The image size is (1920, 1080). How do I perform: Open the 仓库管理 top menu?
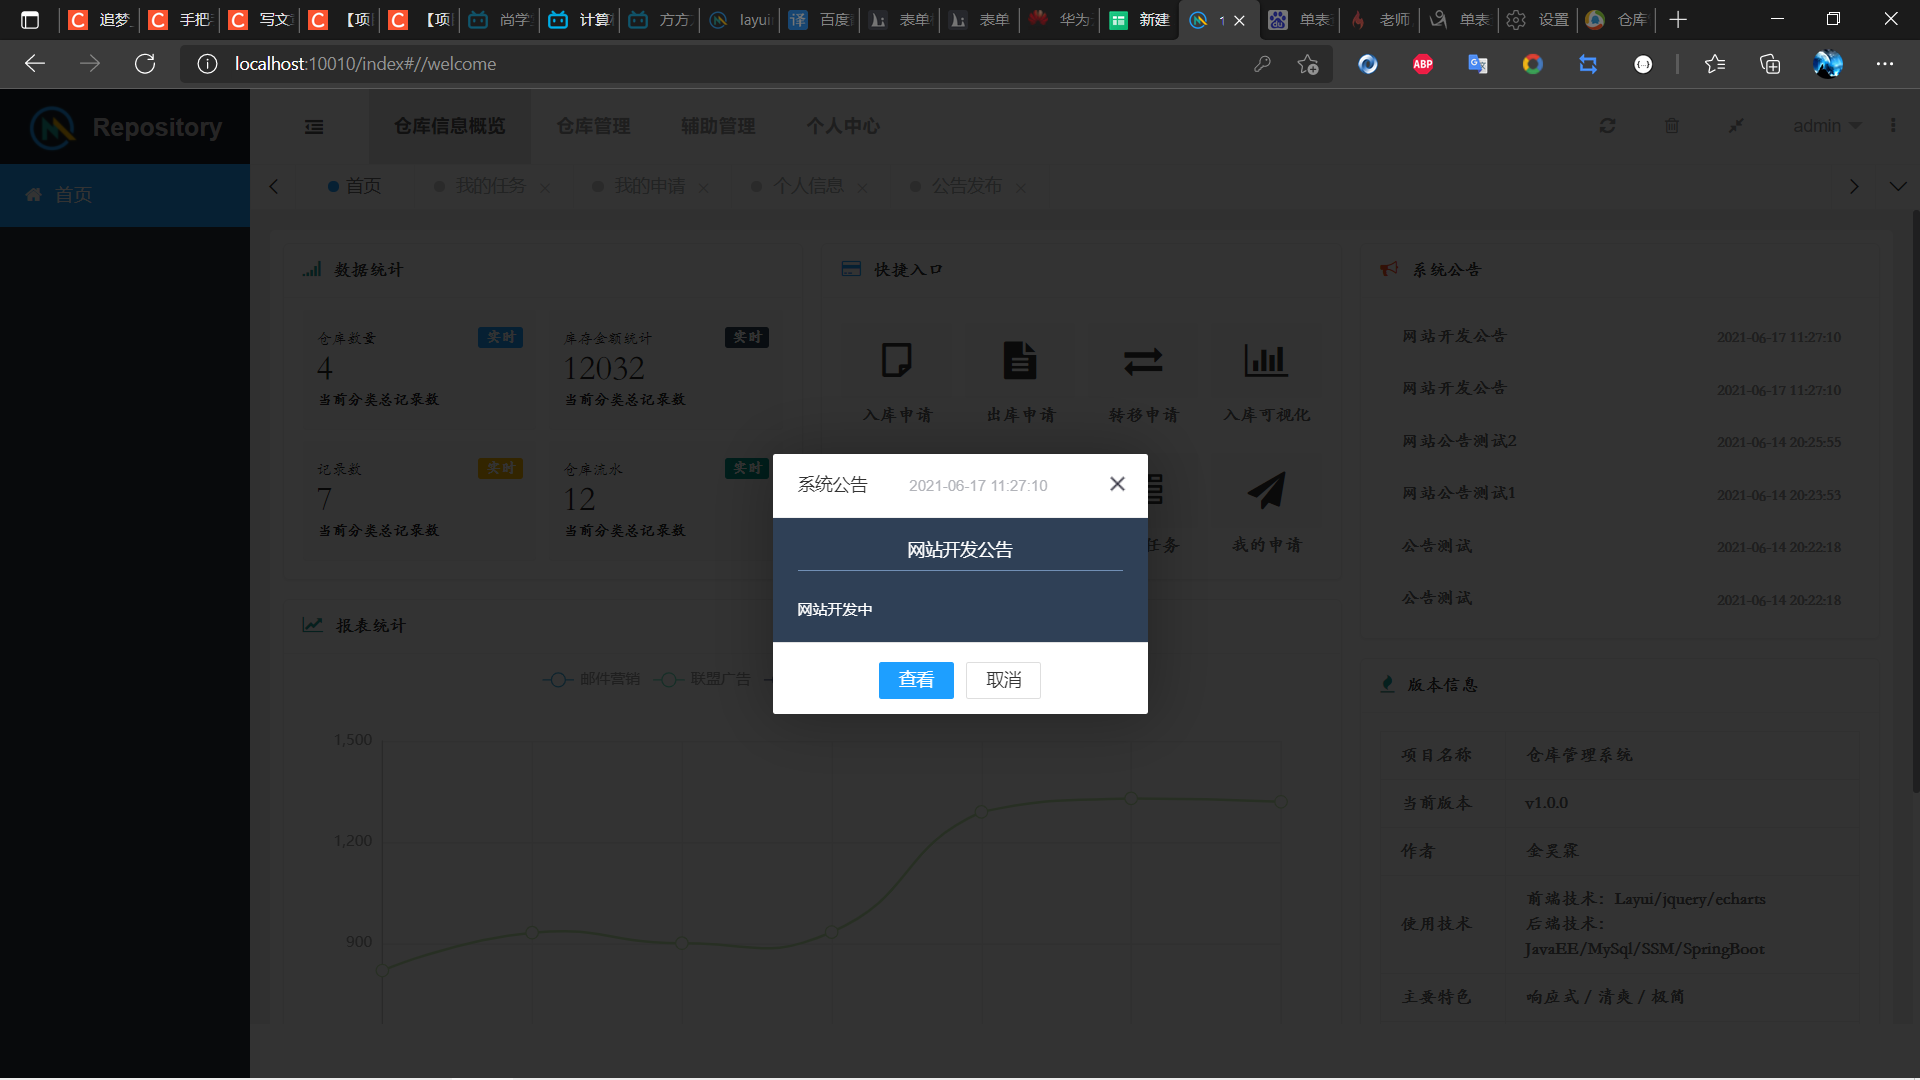(x=593, y=126)
